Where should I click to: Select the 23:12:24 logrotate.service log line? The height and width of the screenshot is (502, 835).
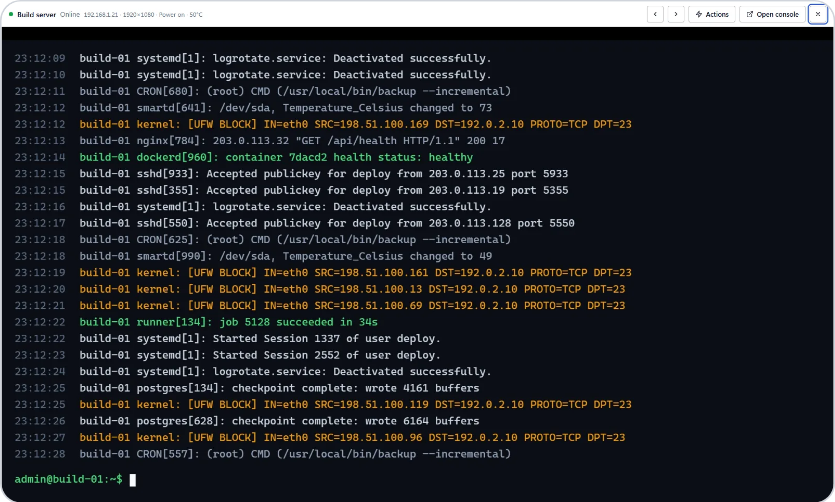click(253, 372)
